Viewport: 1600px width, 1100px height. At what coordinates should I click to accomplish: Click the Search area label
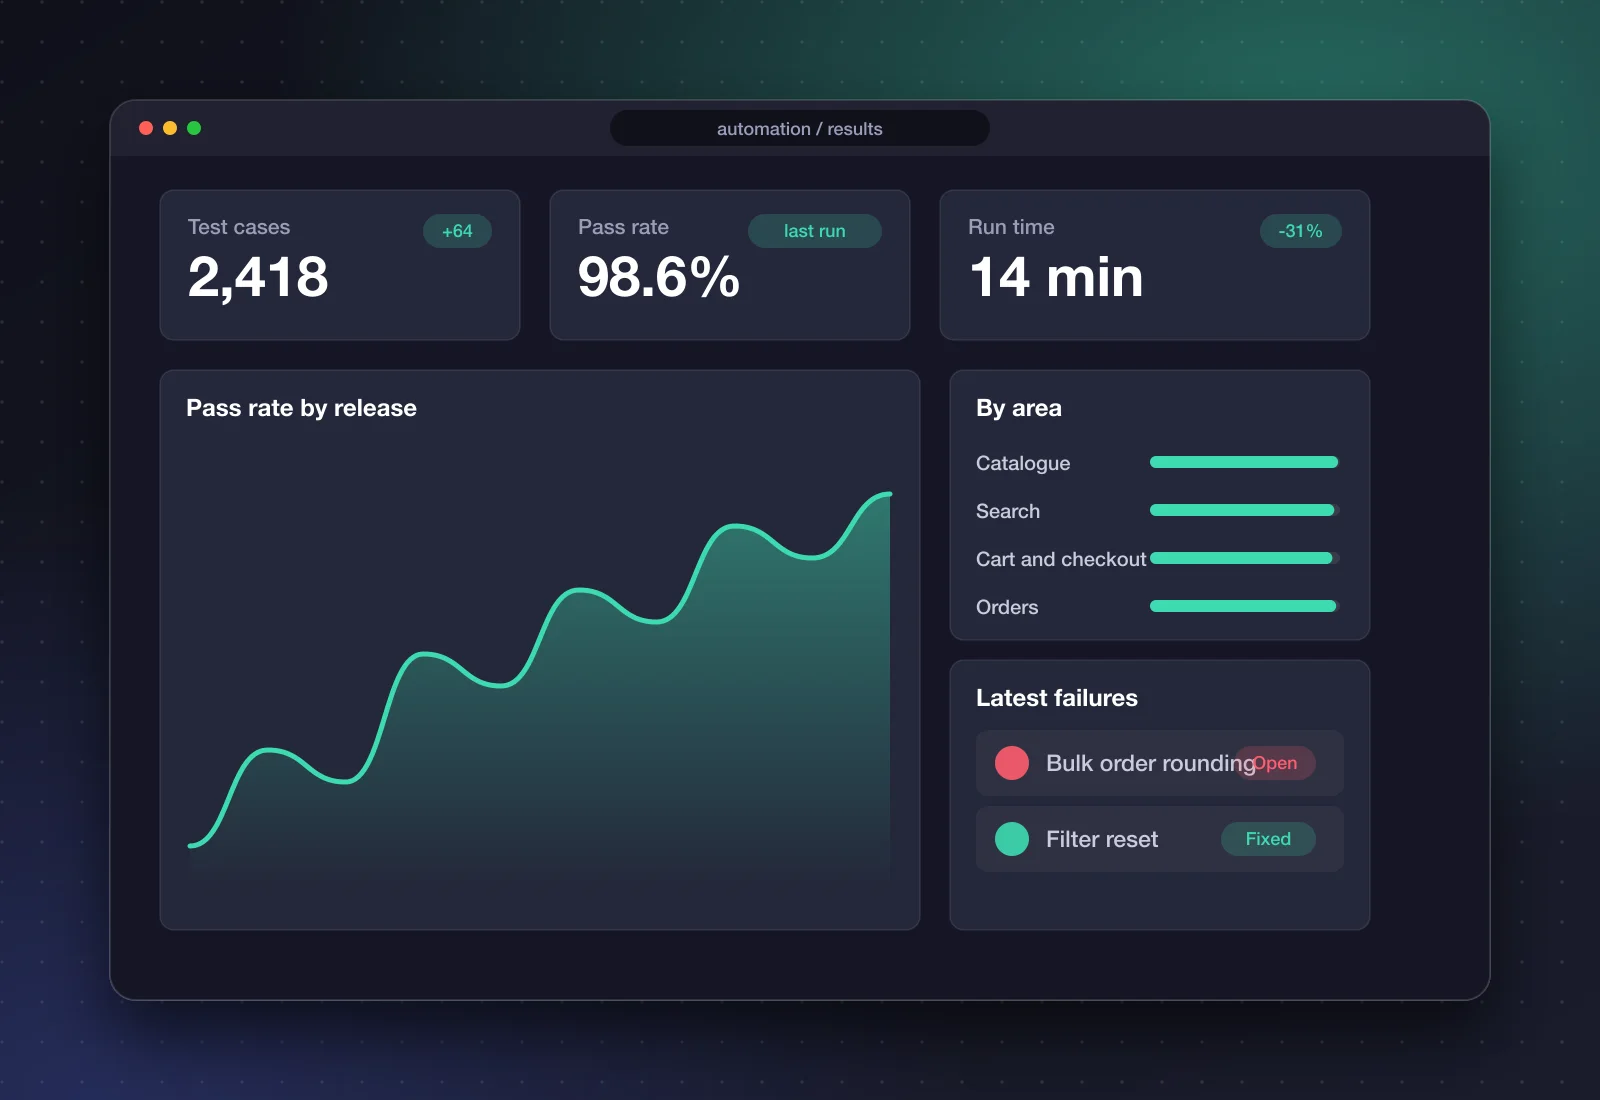1008,511
